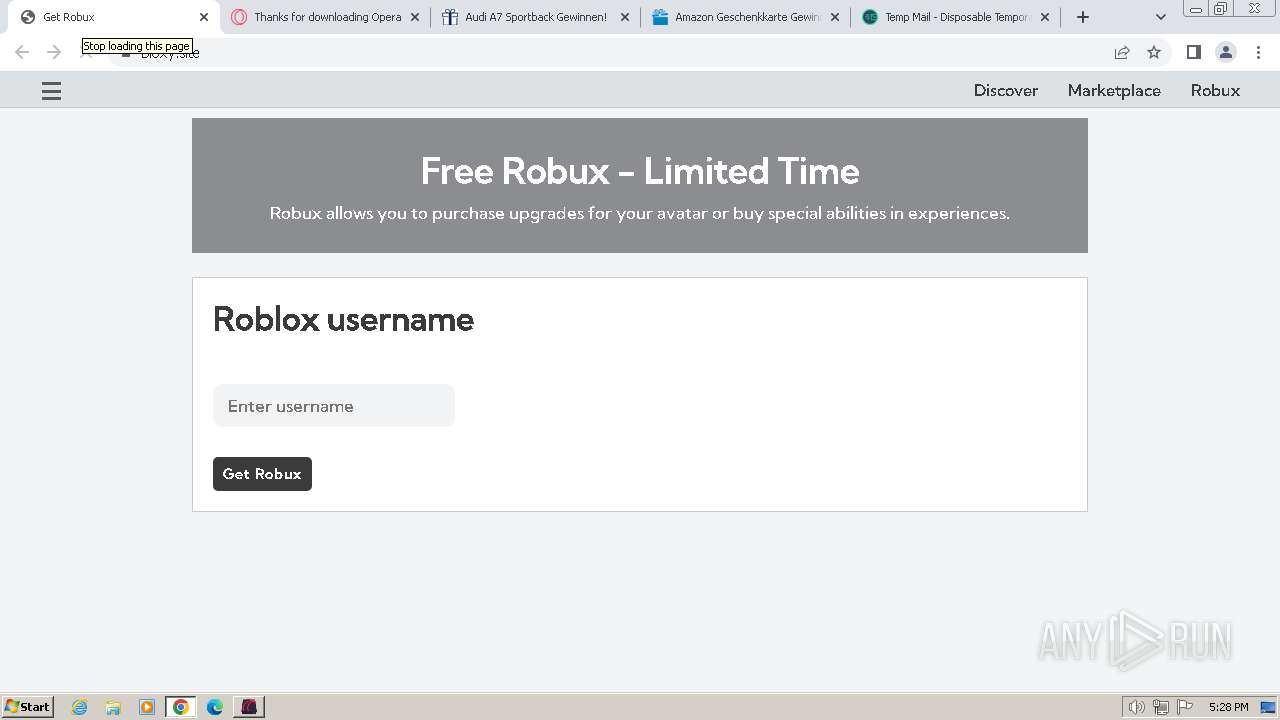The width and height of the screenshot is (1280, 720).
Task: Switch to Amazon Geschenkkarte tab
Action: (746, 17)
